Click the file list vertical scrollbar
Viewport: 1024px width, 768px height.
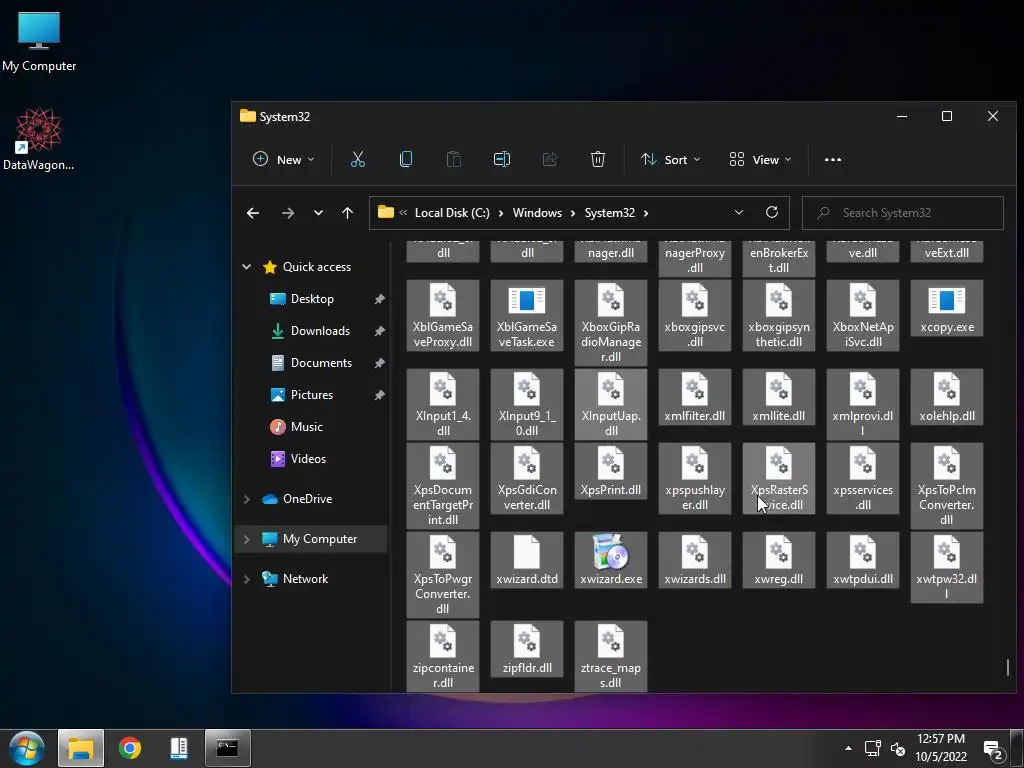click(1008, 667)
